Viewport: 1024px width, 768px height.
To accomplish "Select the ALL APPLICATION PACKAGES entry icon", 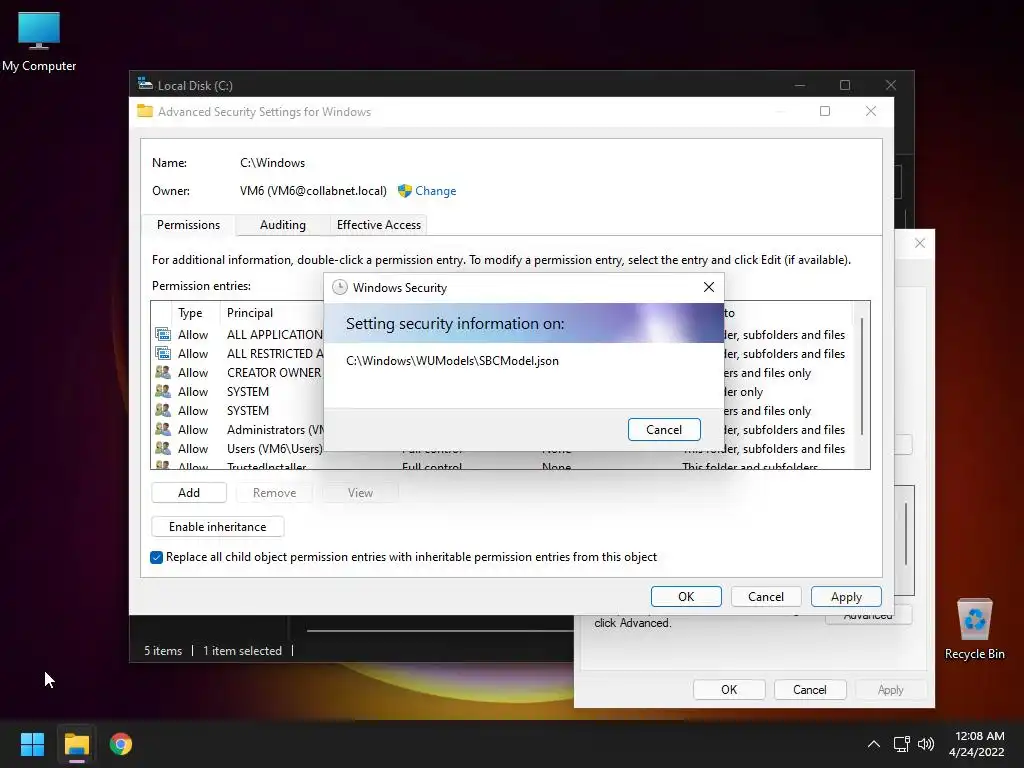I will (x=163, y=334).
